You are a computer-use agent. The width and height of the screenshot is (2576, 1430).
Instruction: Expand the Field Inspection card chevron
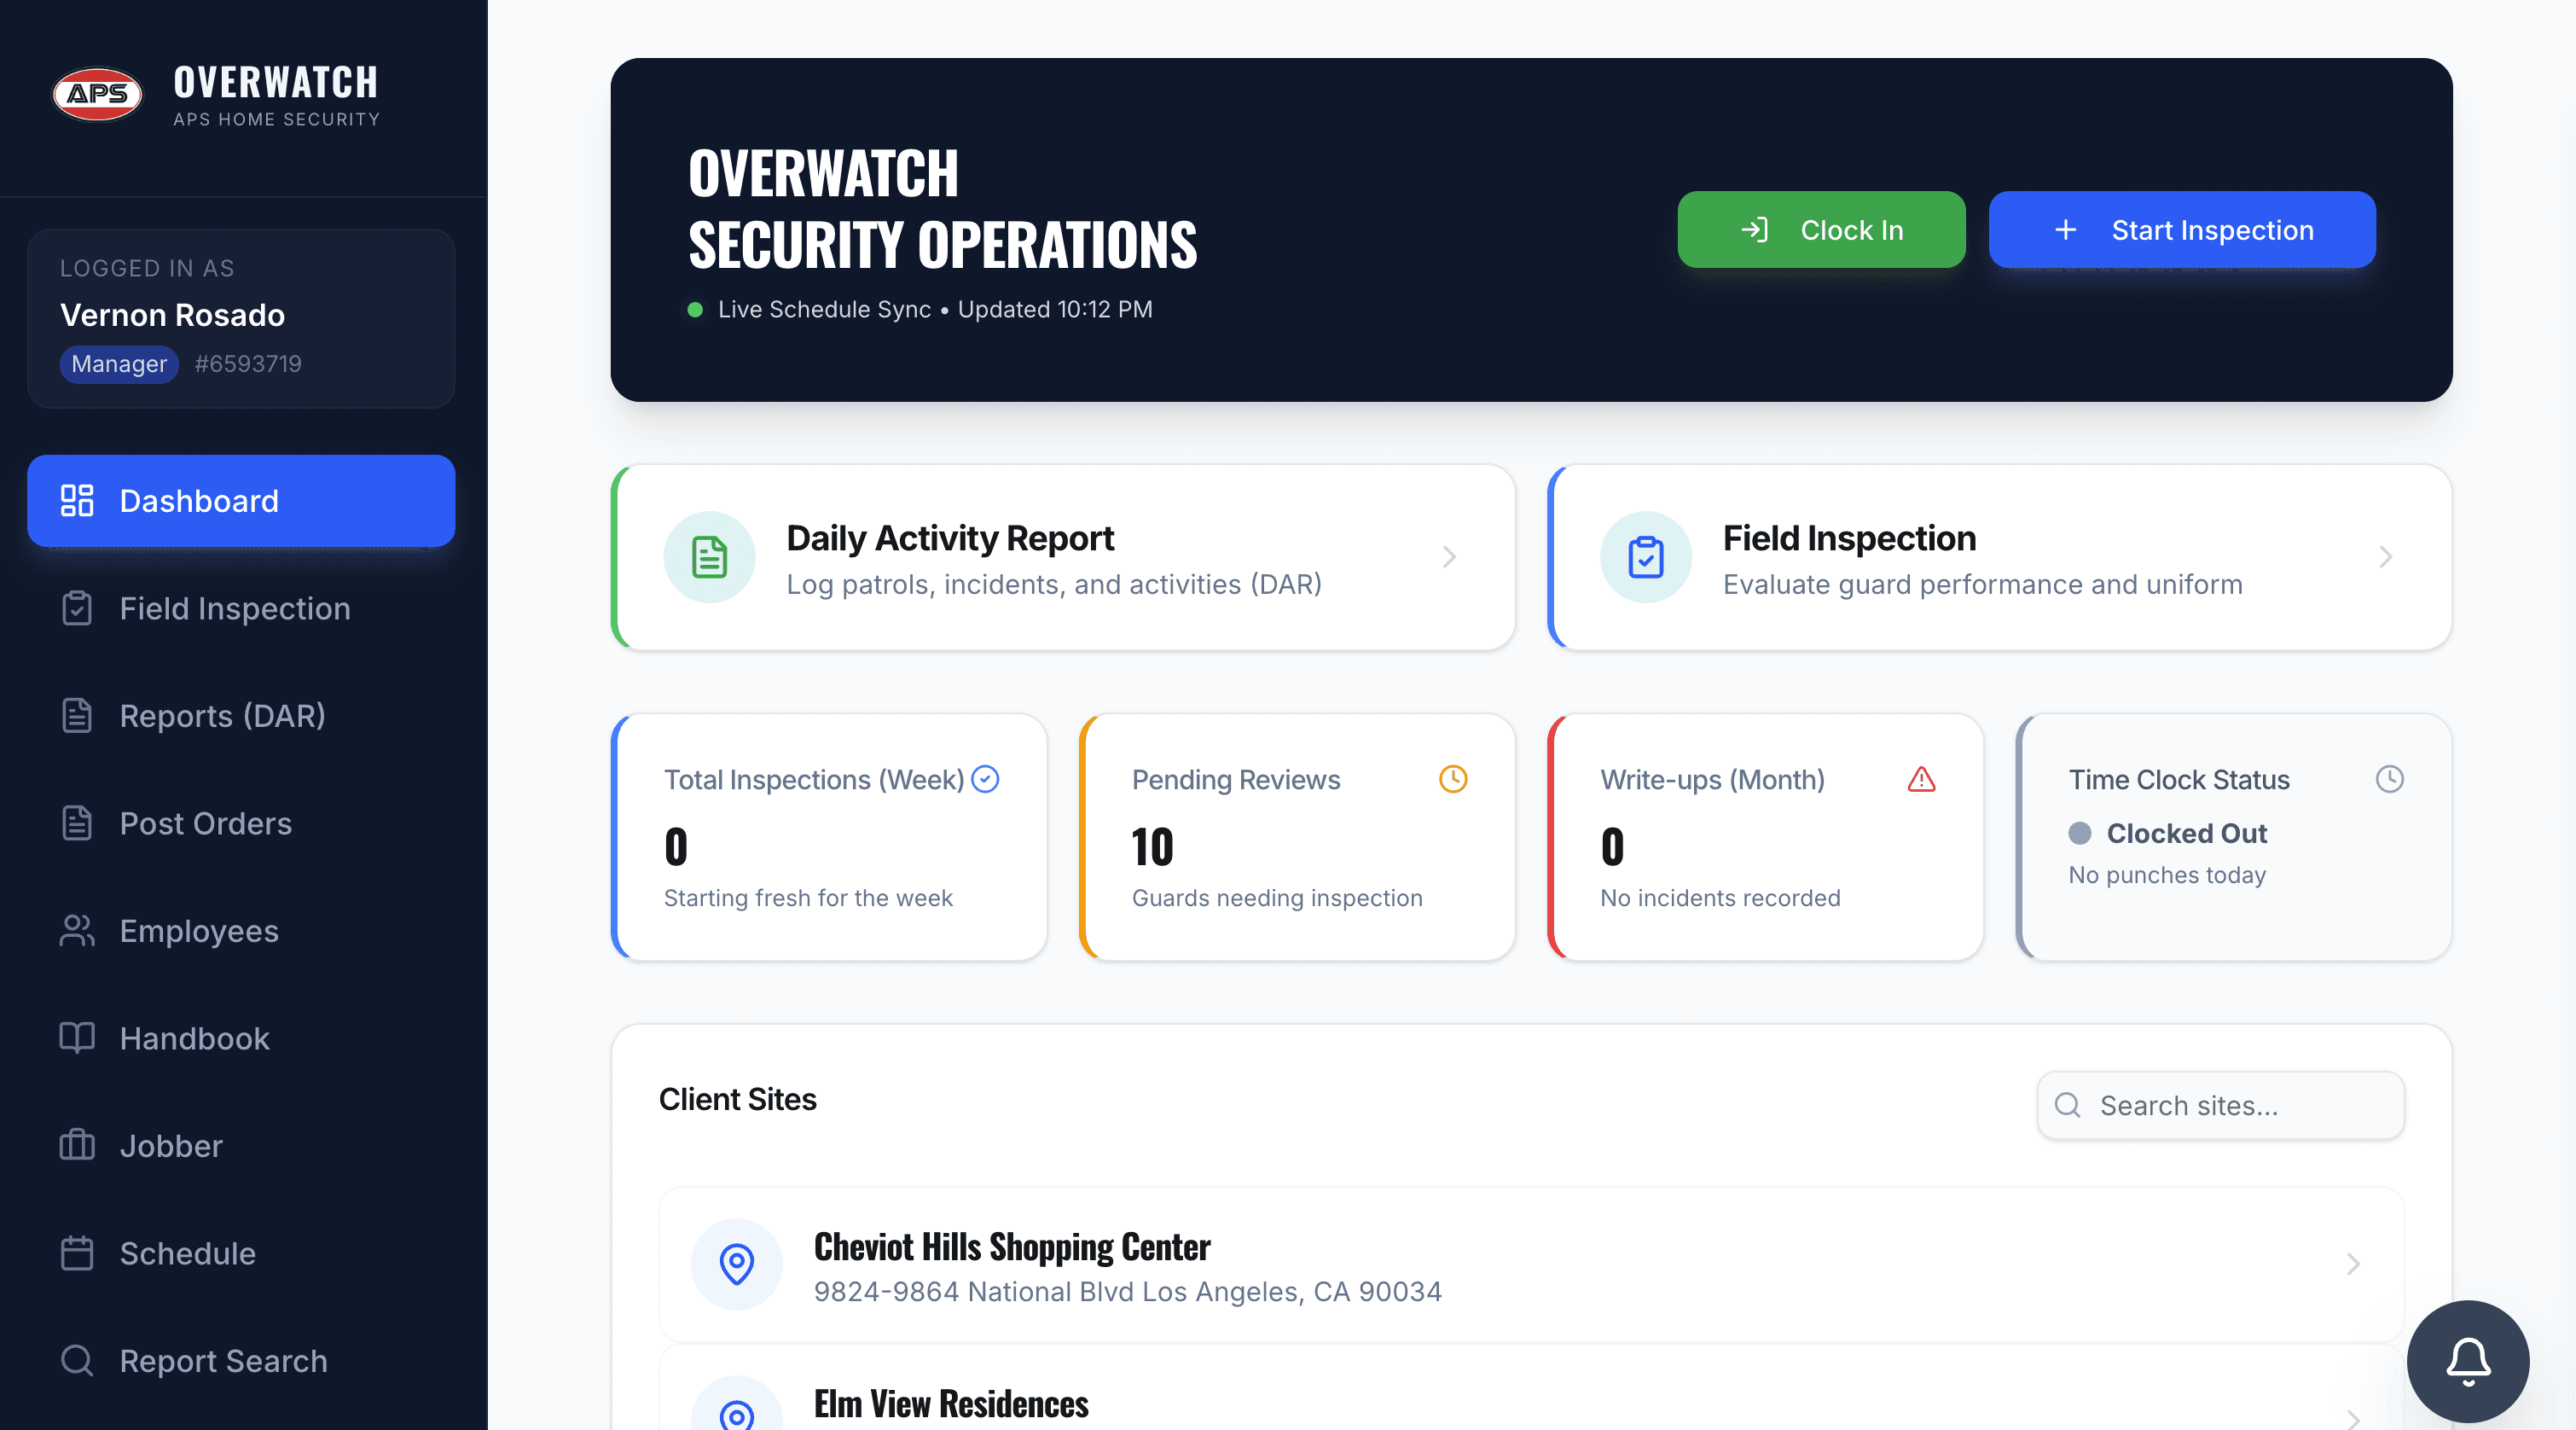coord(2385,557)
